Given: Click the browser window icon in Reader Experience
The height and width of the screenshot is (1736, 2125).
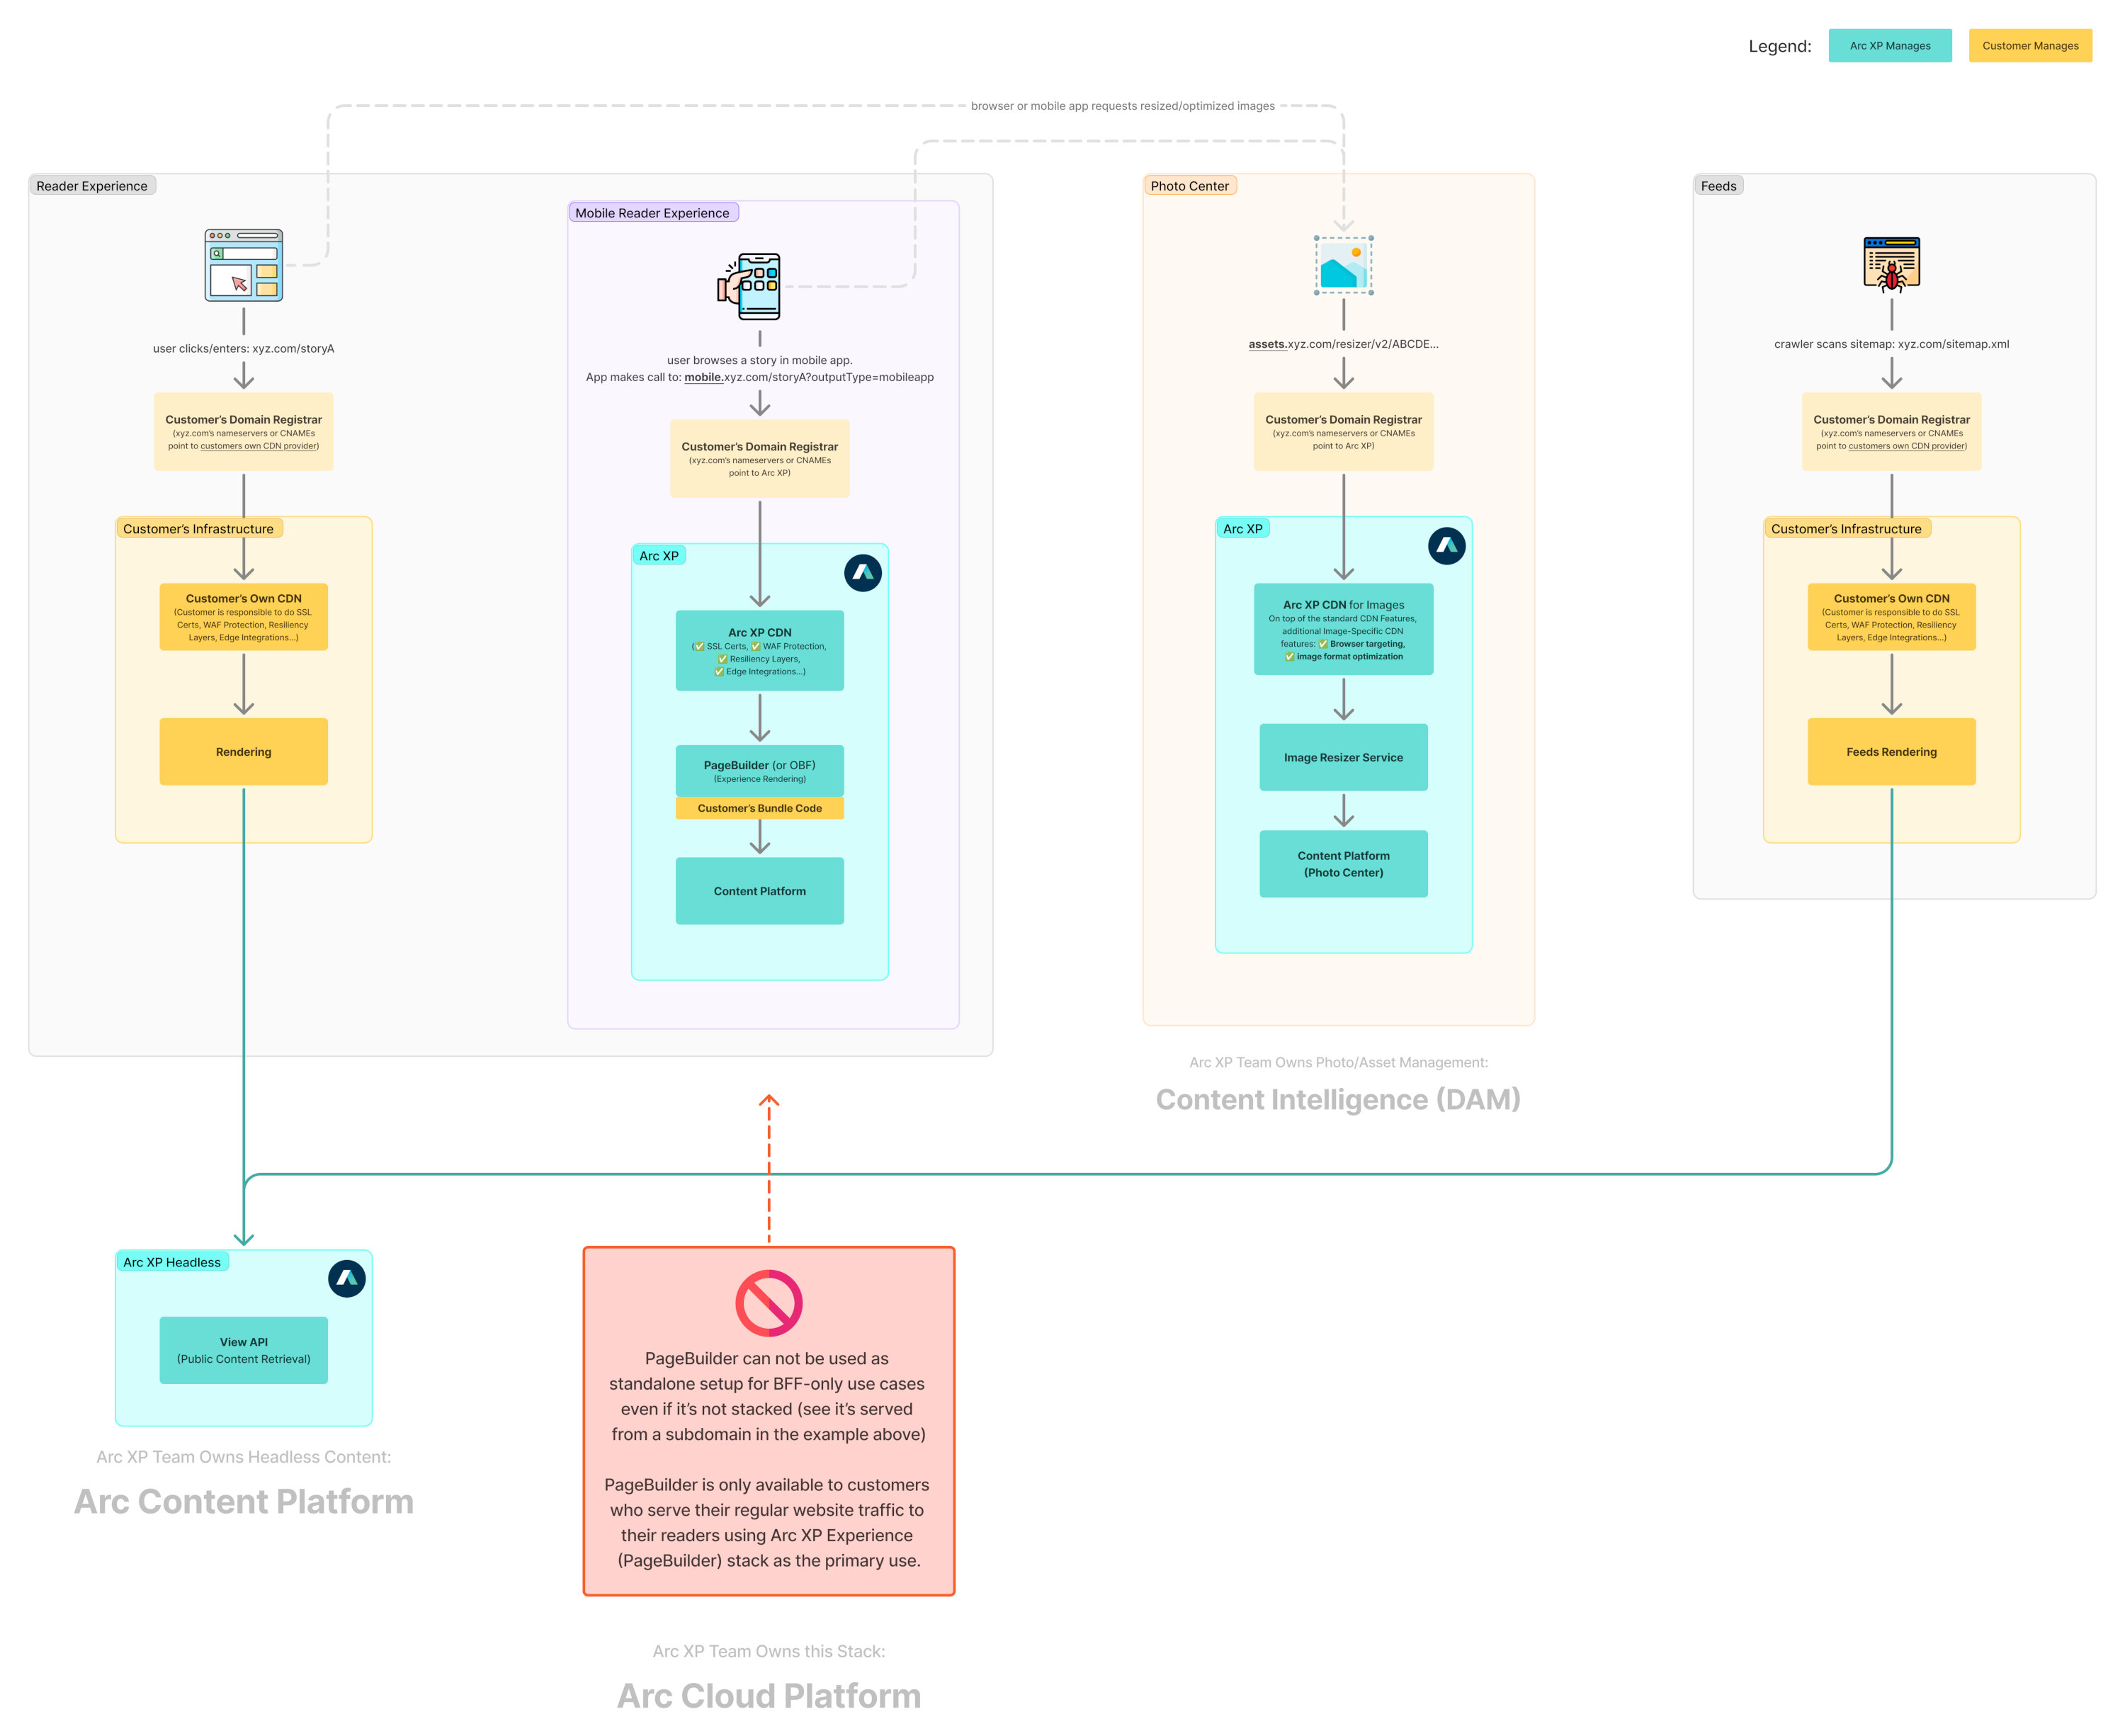Looking at the screenshot, I should pos(243,265).
